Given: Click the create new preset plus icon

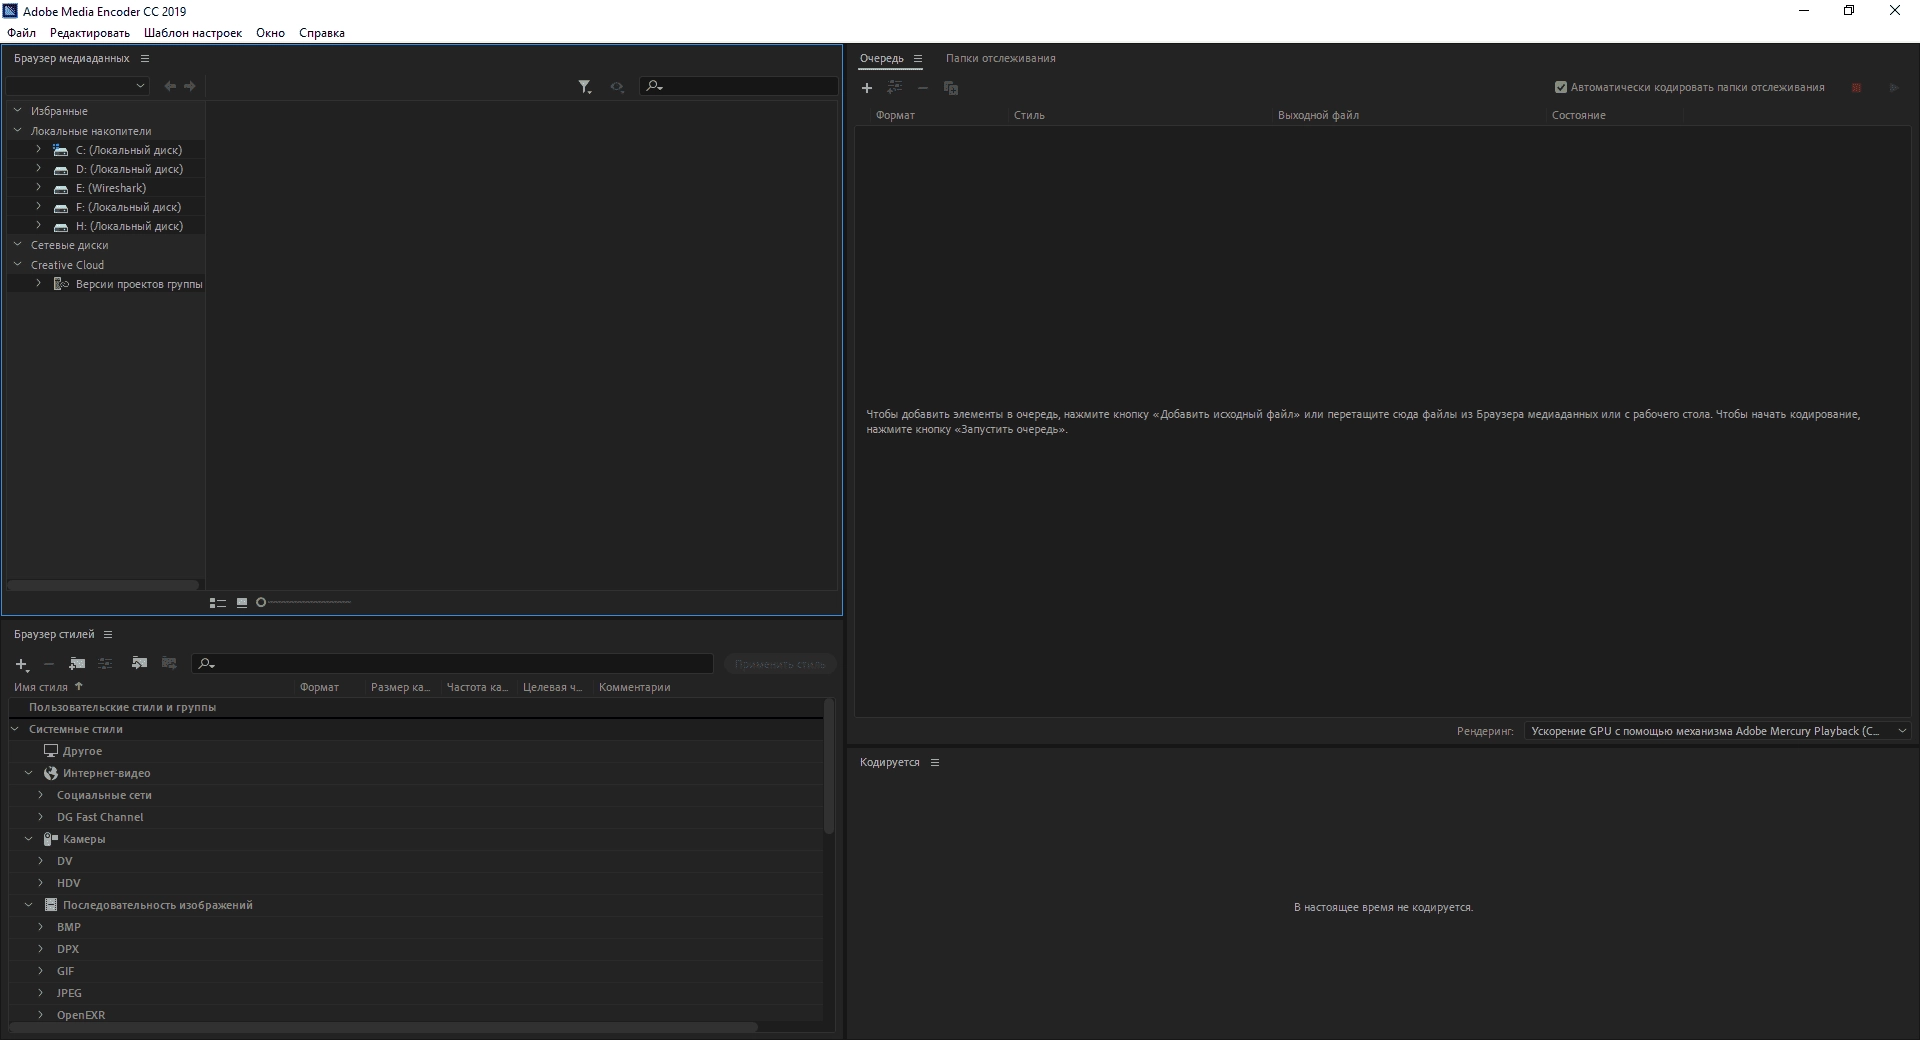Looking at the screenshot, I should click(22, 665).
